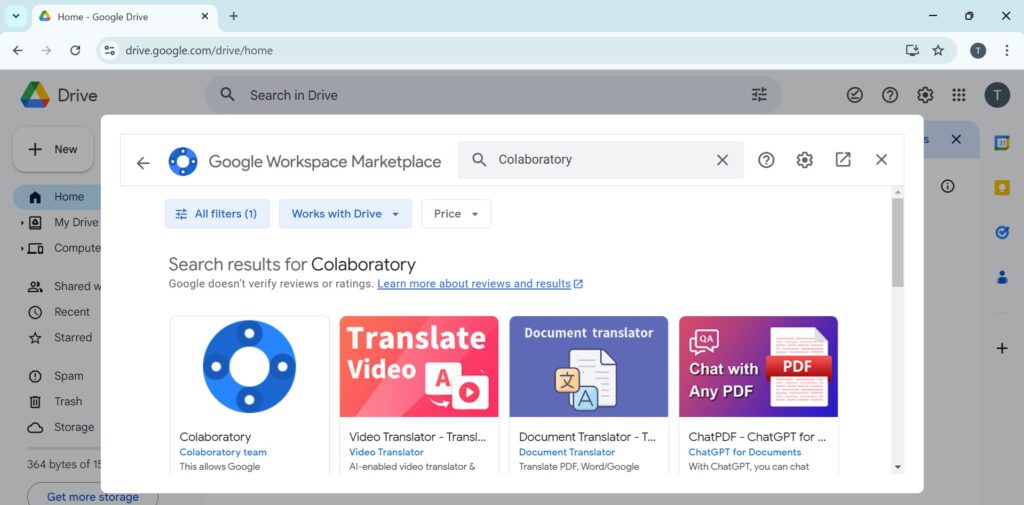This screenshot has height=505, width=1024.
Task: Open the Chat with Any PDF thumbnail
Action: pyautogui.click(x=758, y=367)
